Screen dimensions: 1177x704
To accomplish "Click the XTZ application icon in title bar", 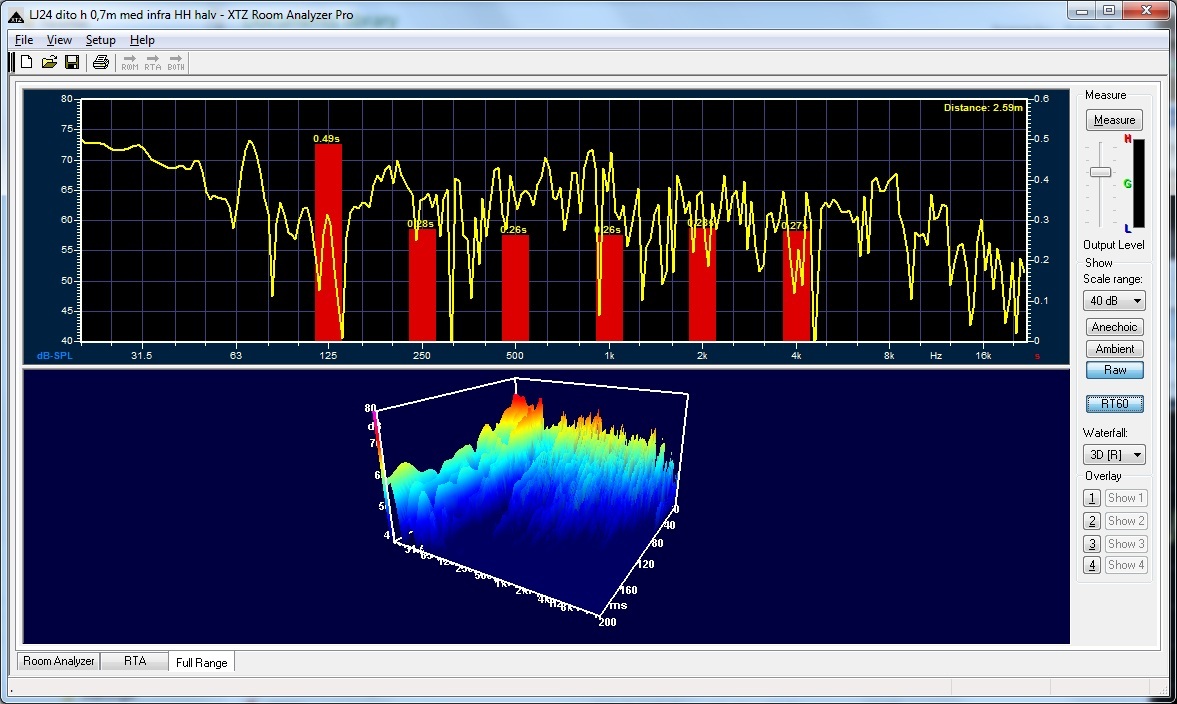I will point(16,15).
